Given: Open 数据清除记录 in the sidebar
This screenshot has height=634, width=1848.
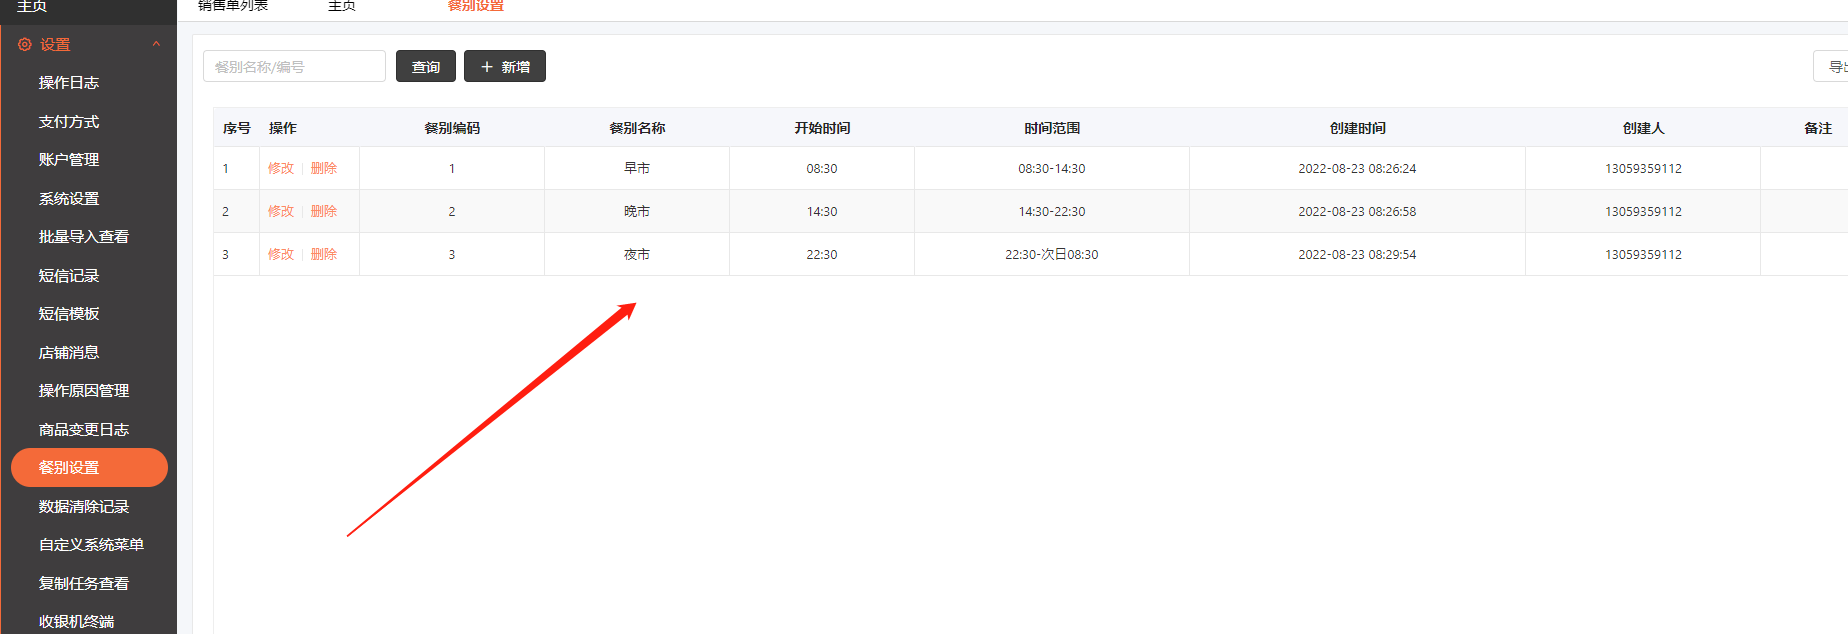Looking at the screenshot, I should tap(84, 507).
